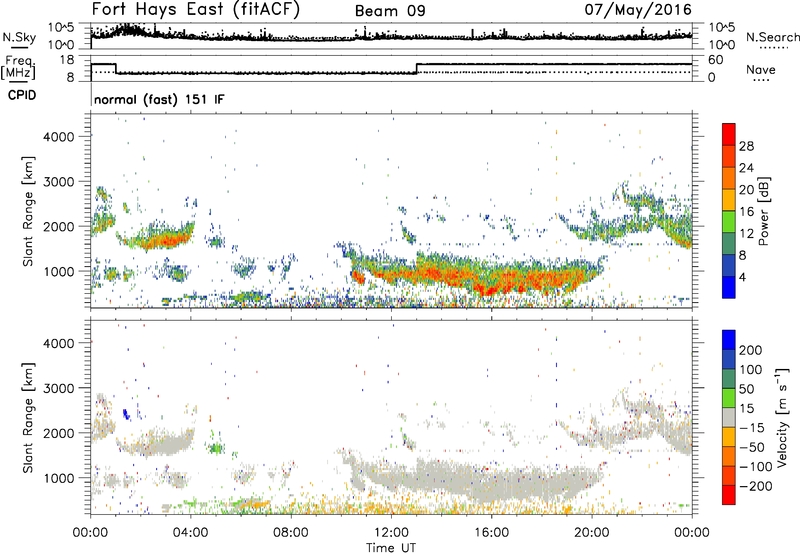Click 'Slant Range [km]' label of velocity panel
Viewport: 800px width, 554px height.
pos(28,418)
